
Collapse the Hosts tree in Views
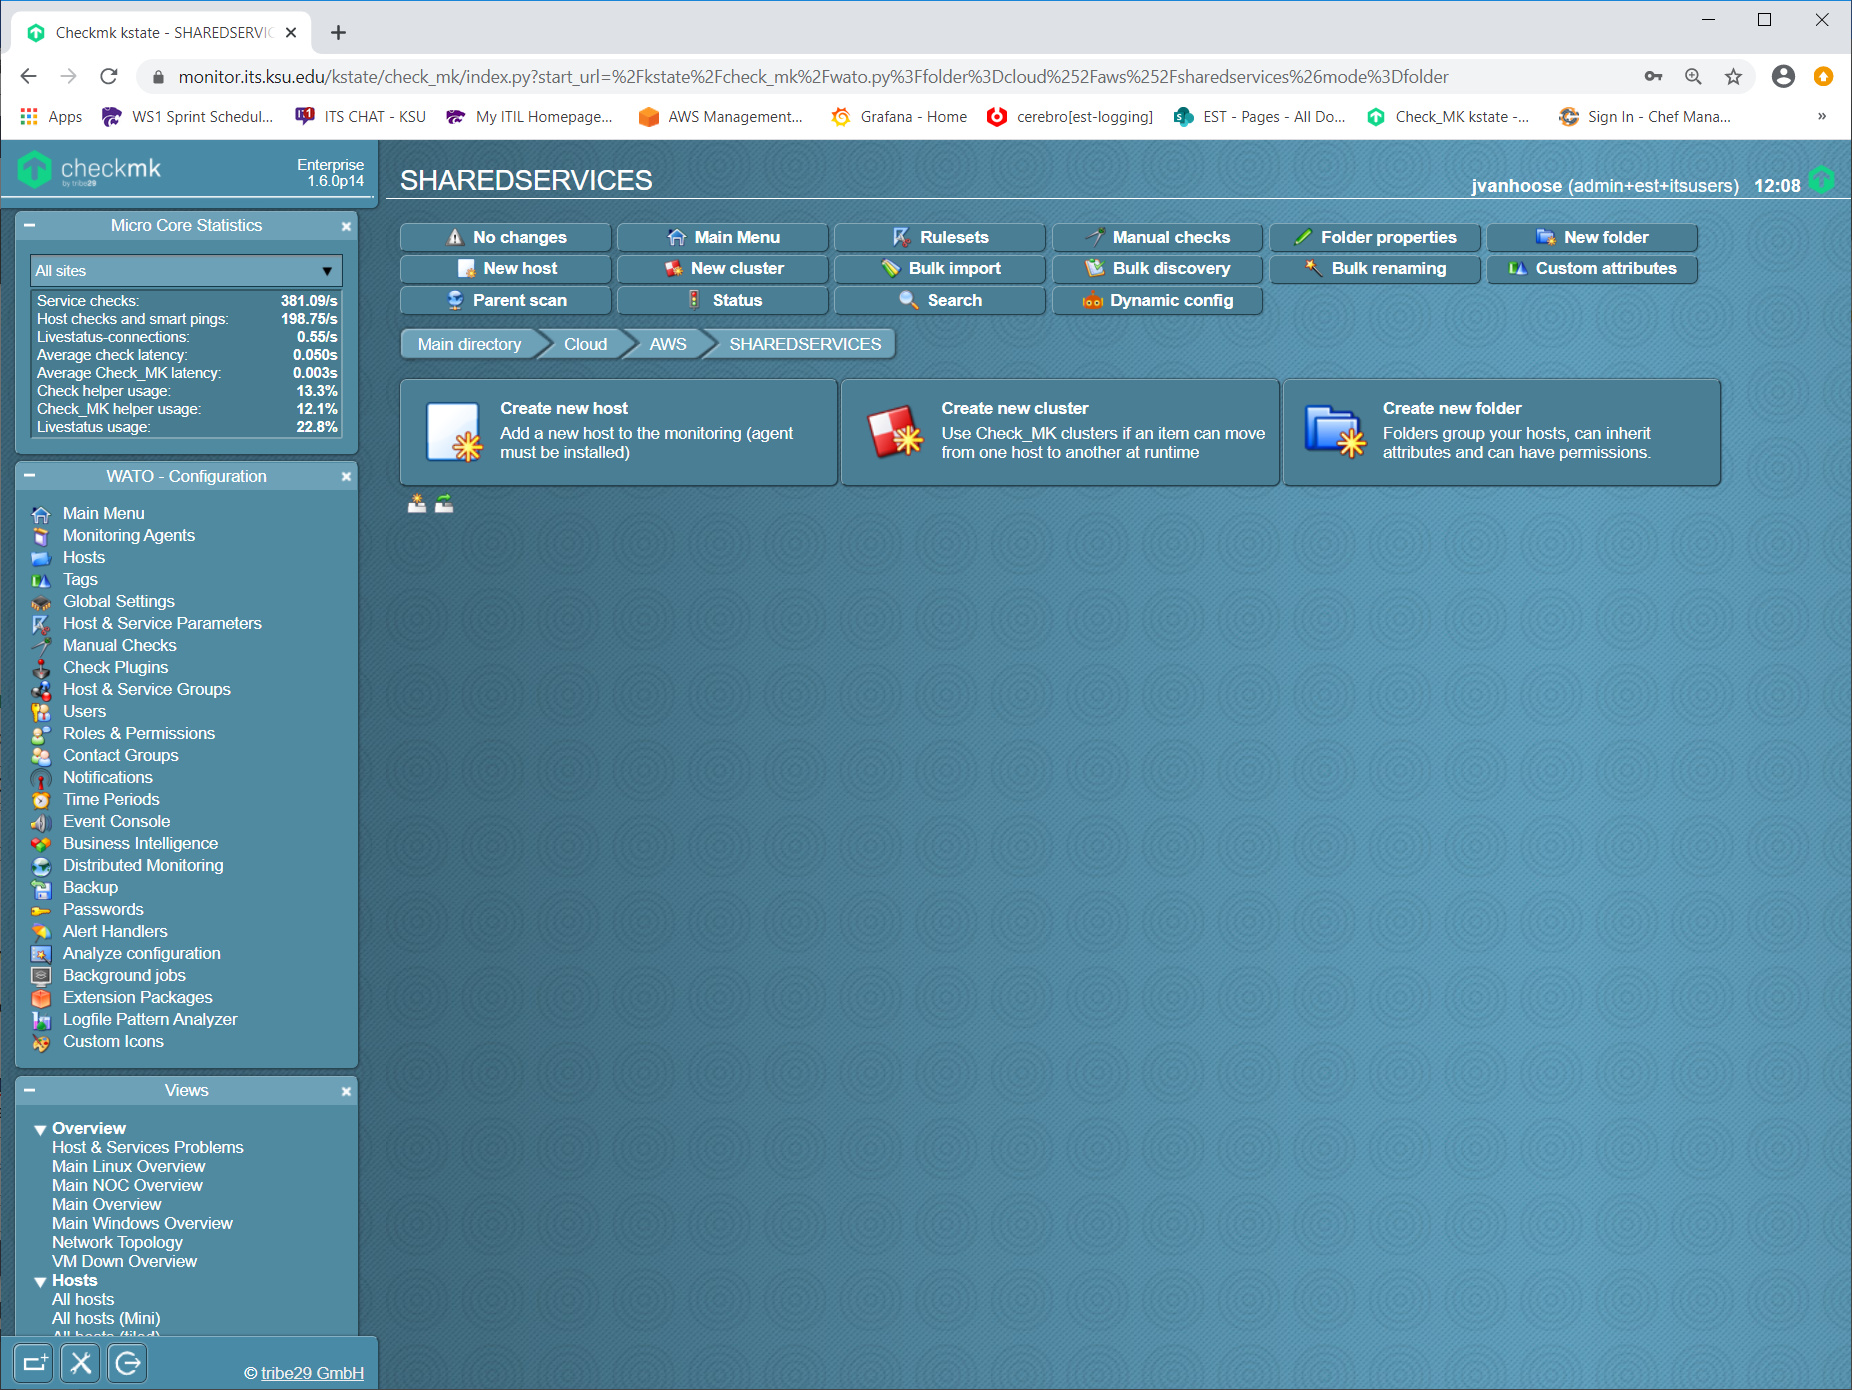coord(40,1282)
